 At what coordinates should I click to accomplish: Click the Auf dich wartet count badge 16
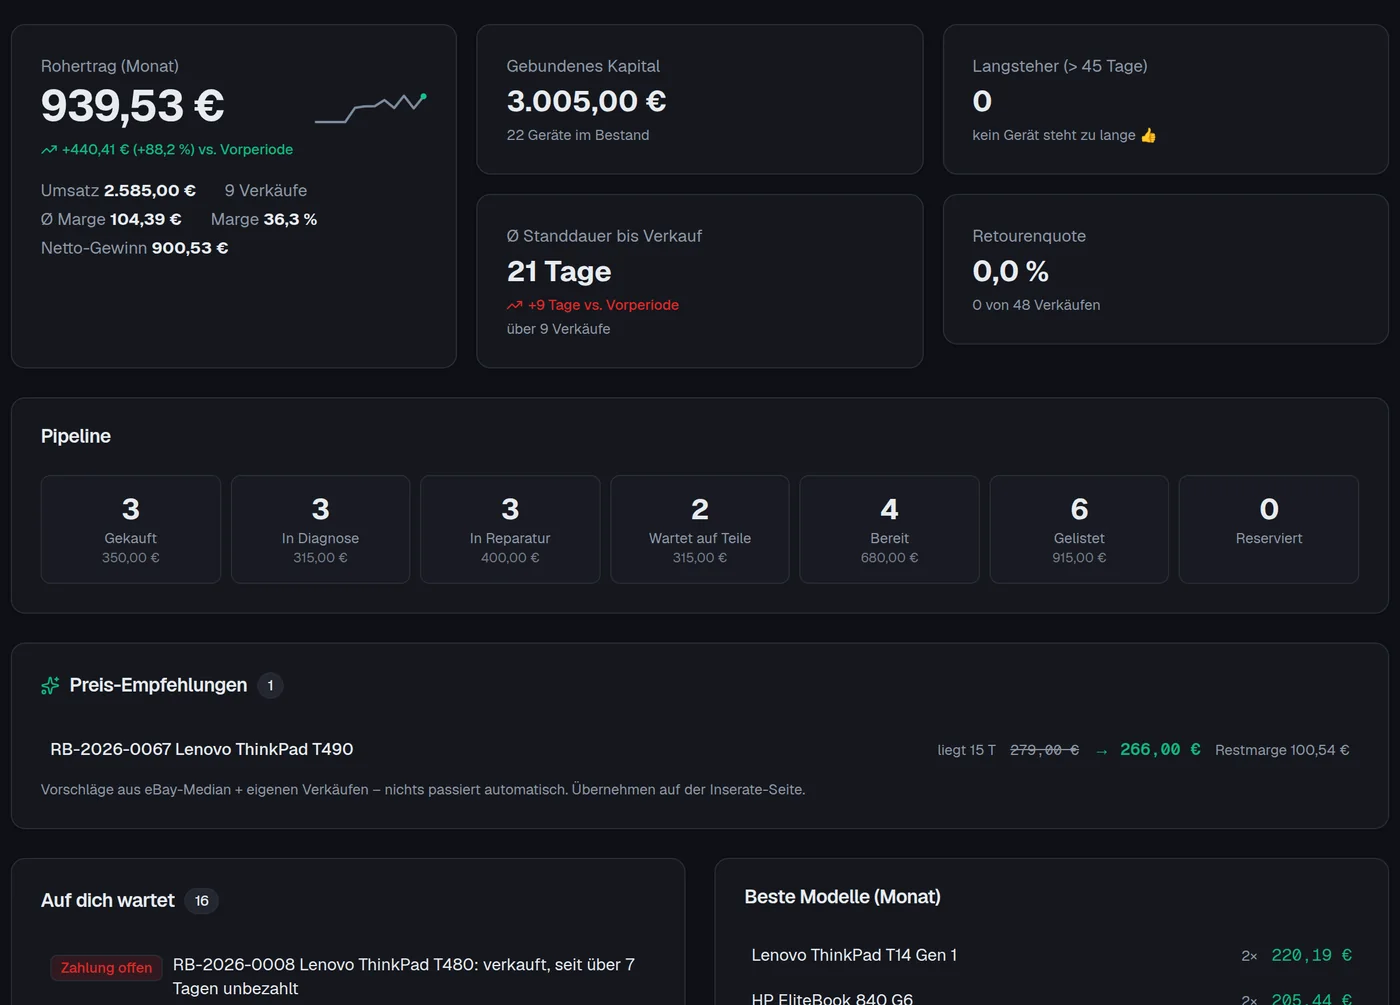[201, 901]
